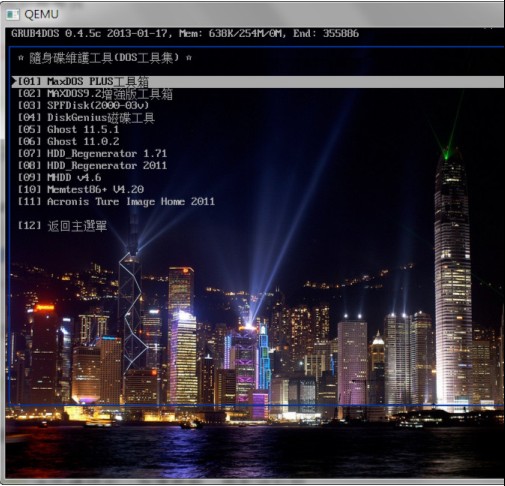Click the QEMU title bar text
Screen dimensions: 505x486
pos(41,14)
